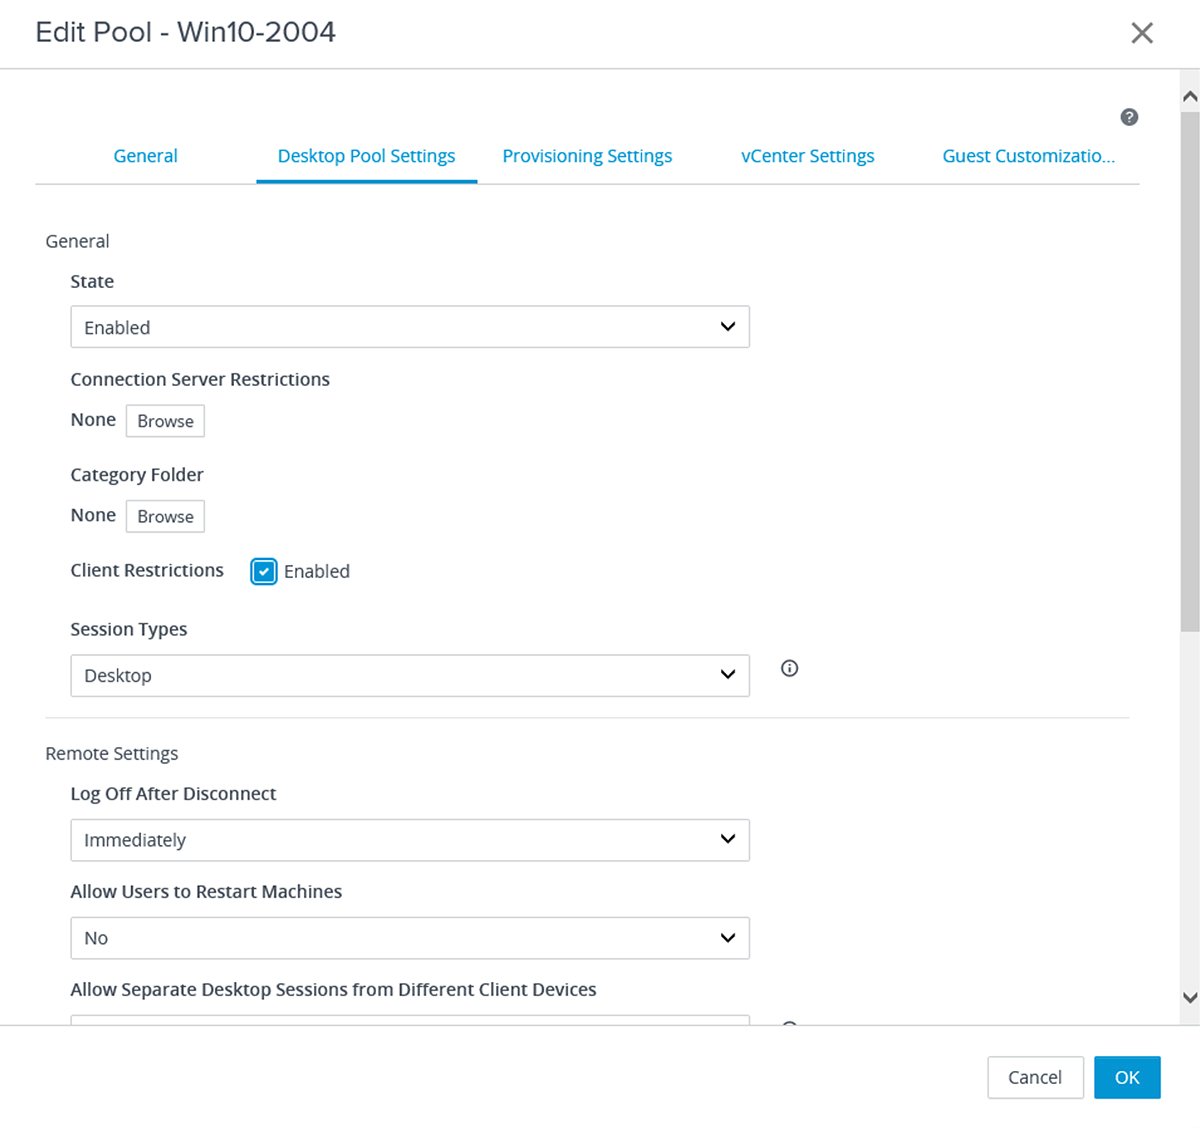Browse for Connection Server Restrictions
The width and height of the screenshot is (1200, 1128).
pyautogui.click(x=165, y=420)
